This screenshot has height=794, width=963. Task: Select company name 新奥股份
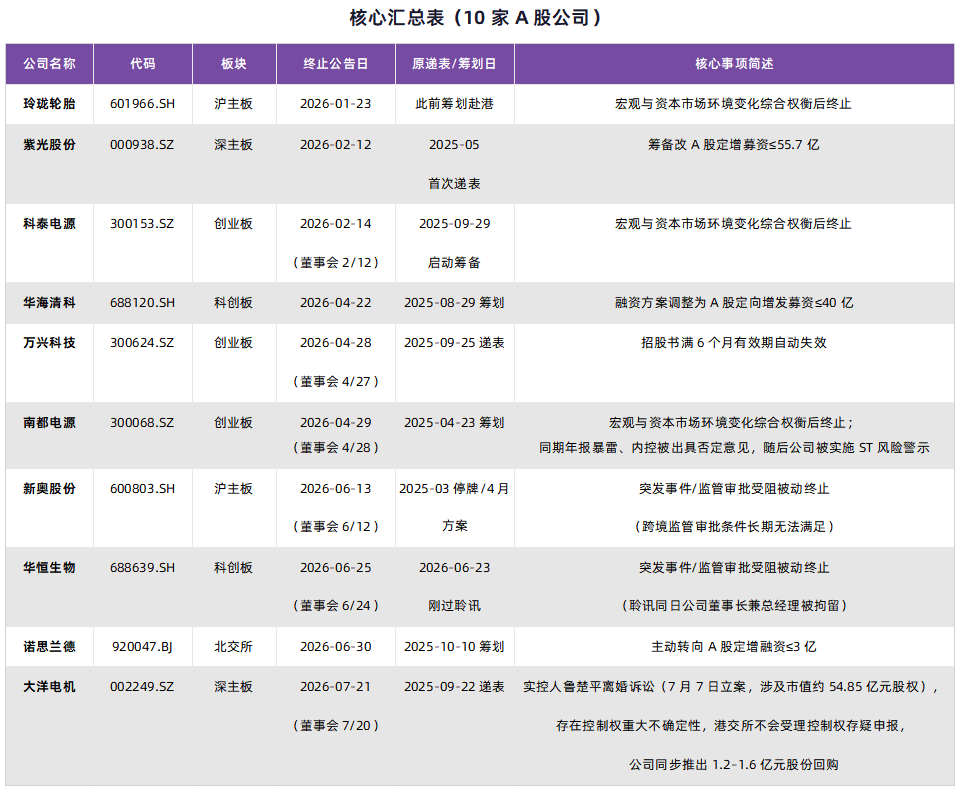(50, 489)
